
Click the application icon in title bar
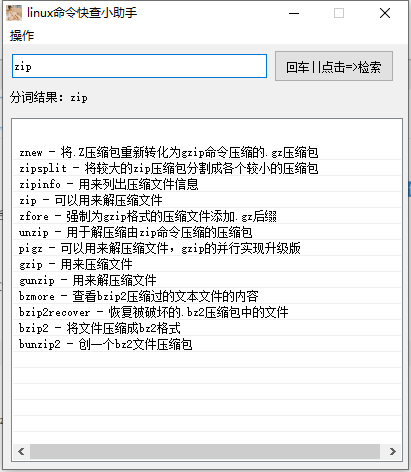click(x=14, y=13)
